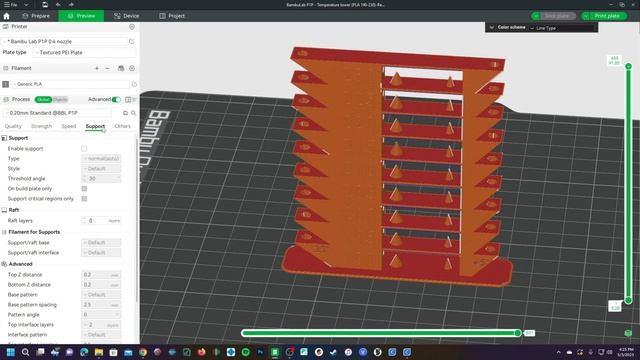Open Interface pattern dropdown
Screen dimensions: 640x360
(101, 335)
